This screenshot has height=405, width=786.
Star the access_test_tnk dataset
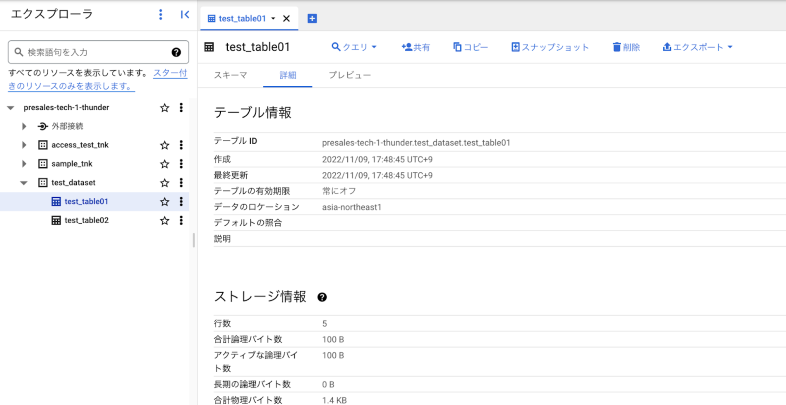164,145
